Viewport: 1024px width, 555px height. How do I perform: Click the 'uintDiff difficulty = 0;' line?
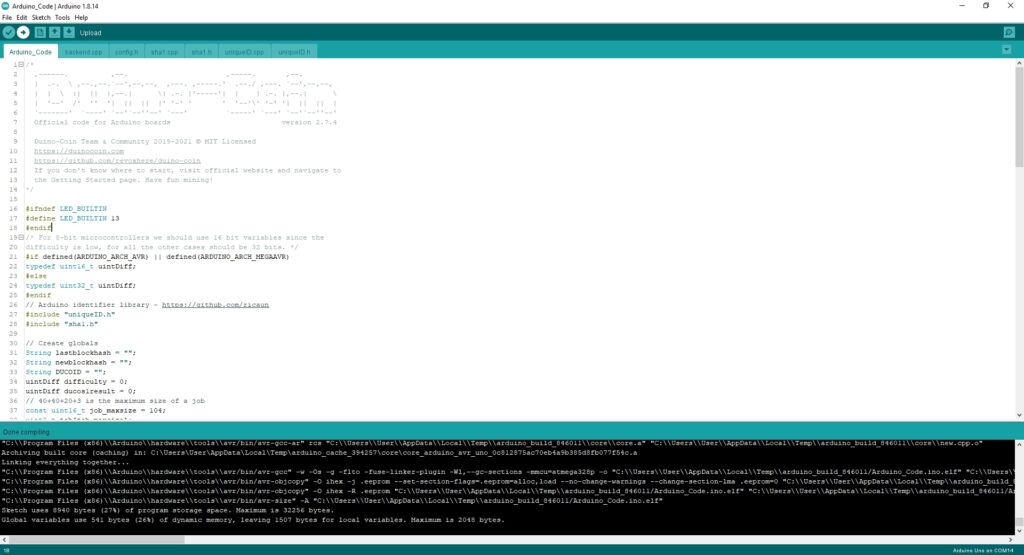(x=76, y=381)
